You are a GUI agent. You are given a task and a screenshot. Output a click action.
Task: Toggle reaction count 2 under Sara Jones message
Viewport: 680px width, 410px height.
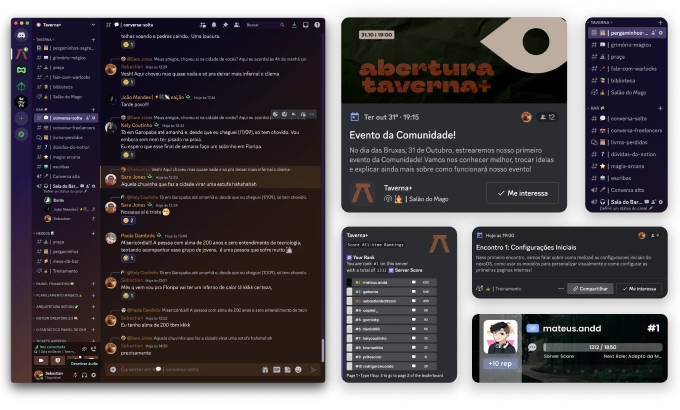[128, 220]
